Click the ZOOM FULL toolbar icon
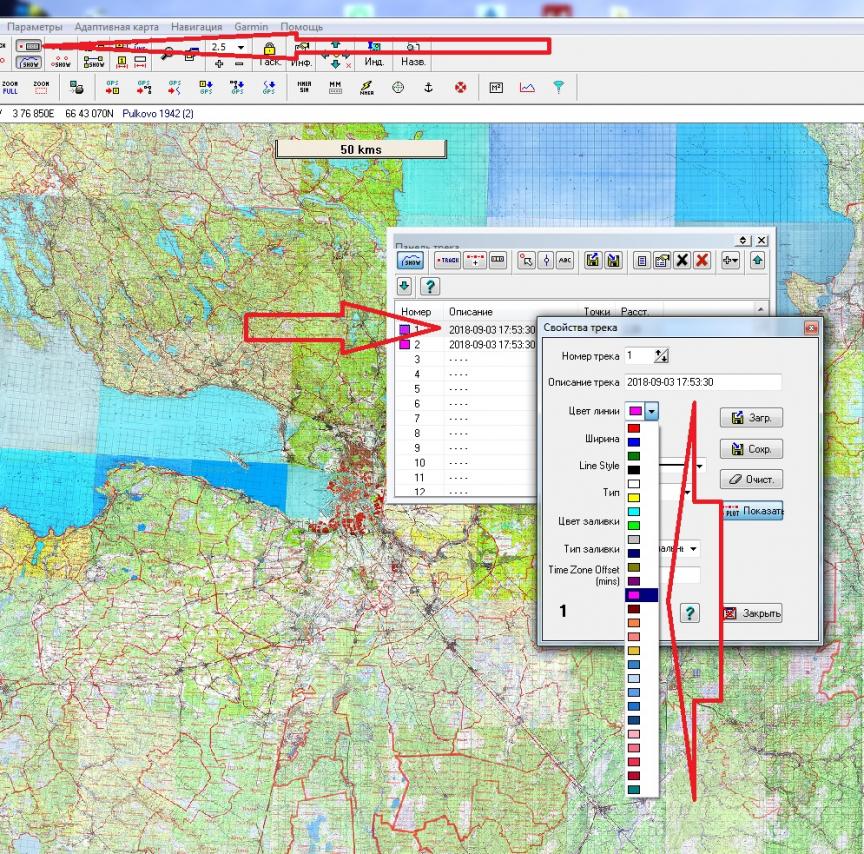This screenshot has height=854, width=864. (x=10, y=87)
